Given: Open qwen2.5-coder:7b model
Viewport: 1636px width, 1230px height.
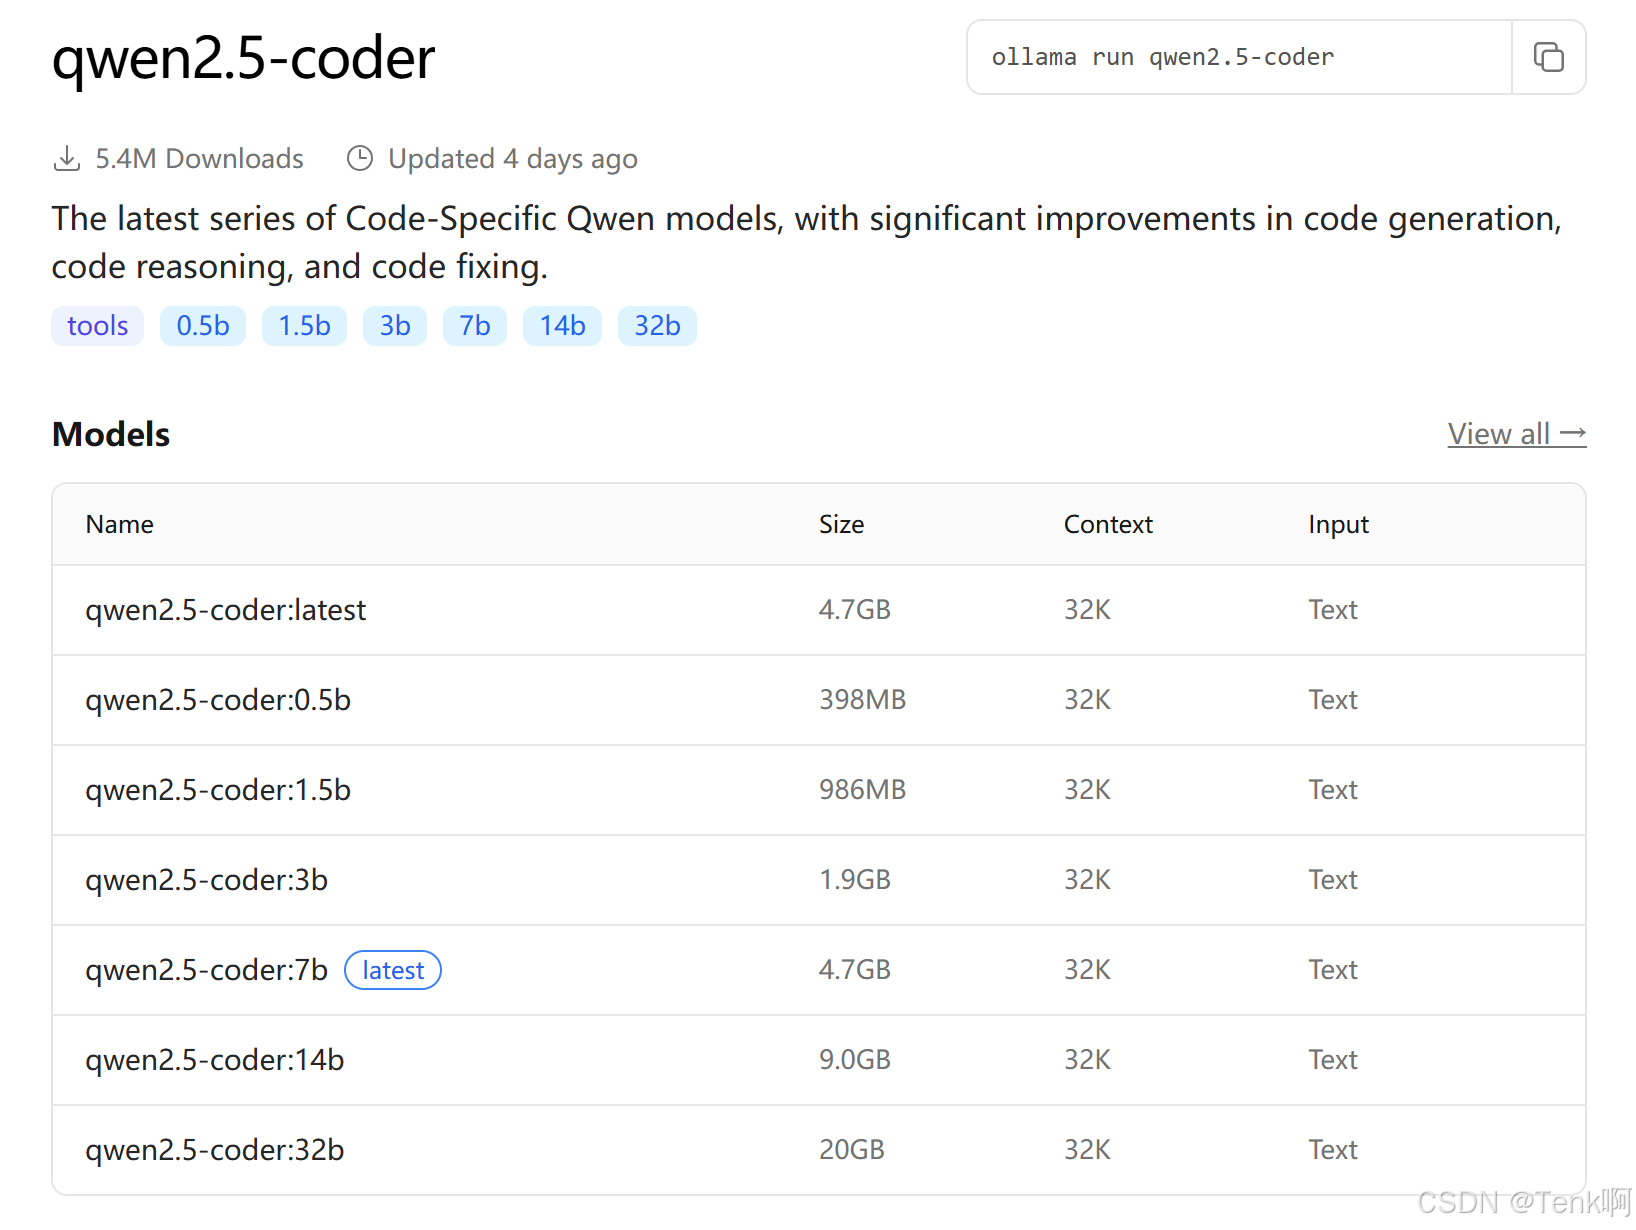Looking at the screenshot, I should tap(207, 970).
